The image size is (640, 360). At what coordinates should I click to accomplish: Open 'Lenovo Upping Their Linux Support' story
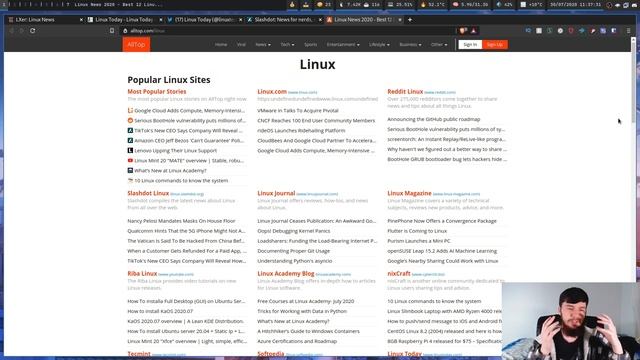point(176,151)
